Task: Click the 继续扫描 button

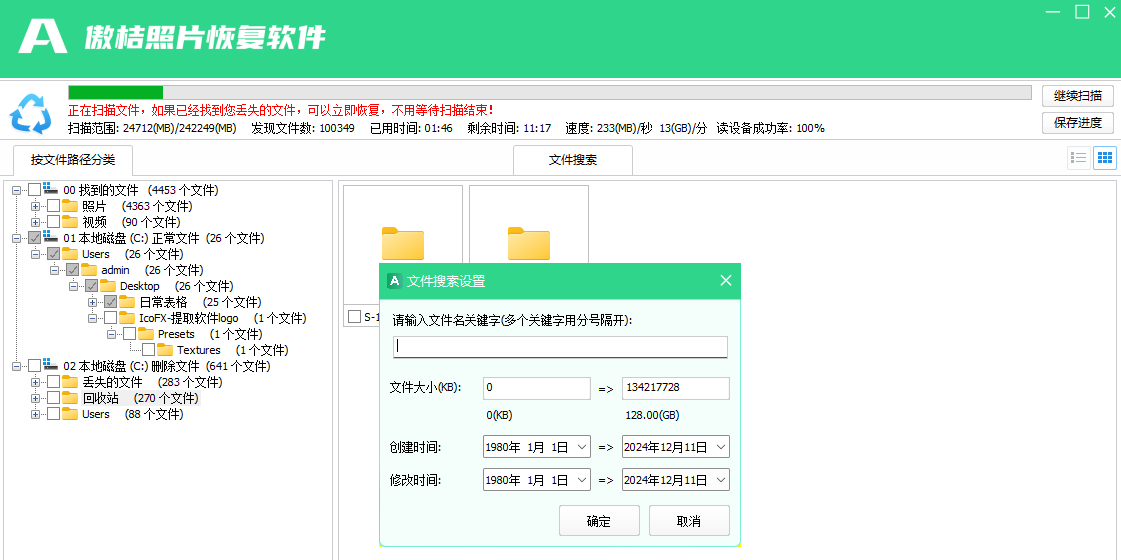Action: [x=1077, y=95]
